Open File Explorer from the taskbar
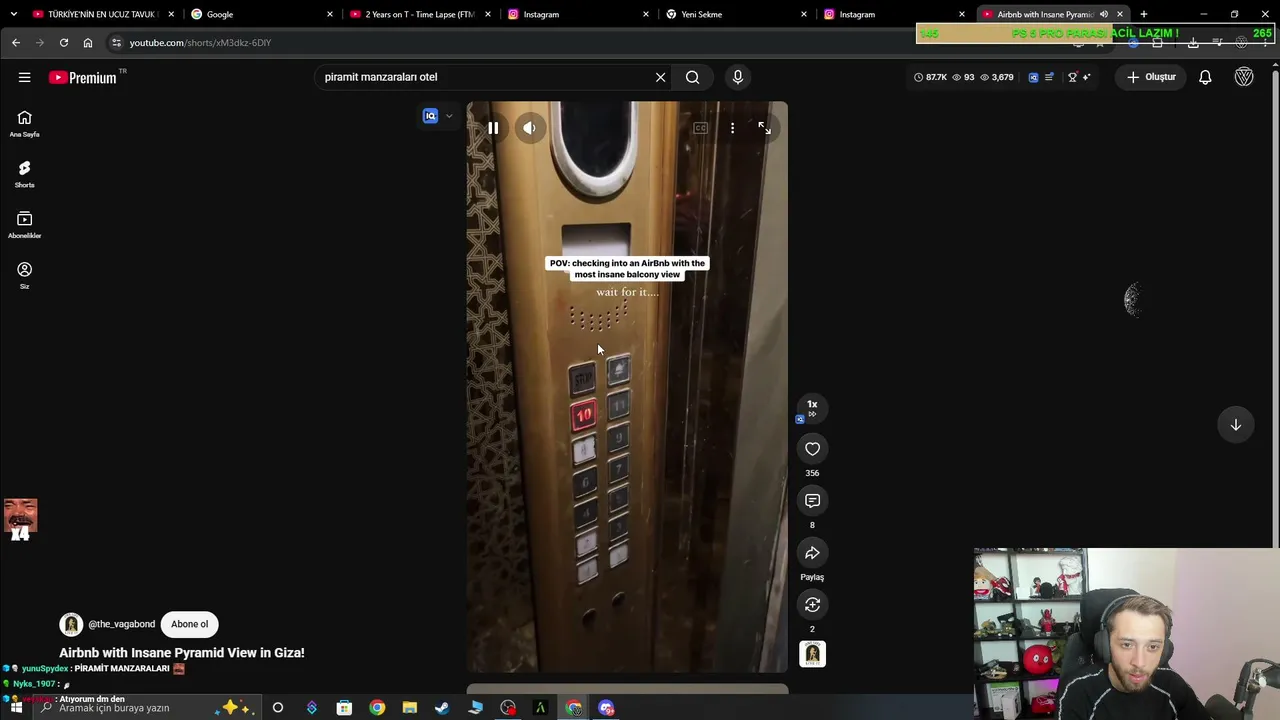 coord(409,708)
